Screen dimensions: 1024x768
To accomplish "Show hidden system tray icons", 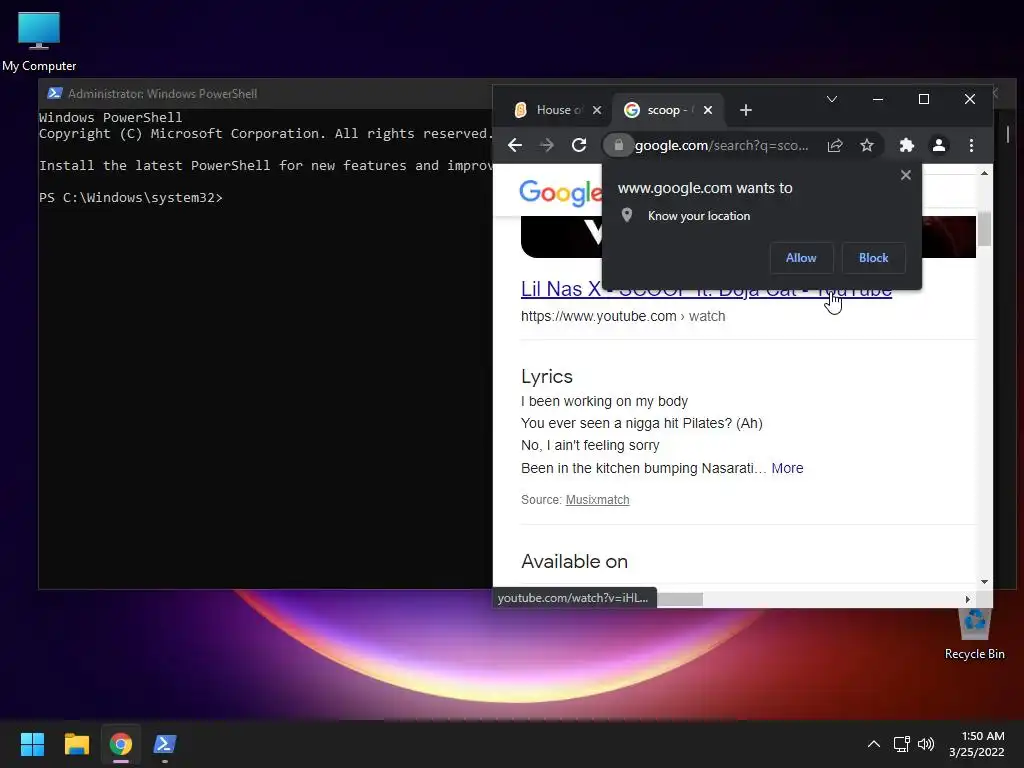I will (873, 744).
